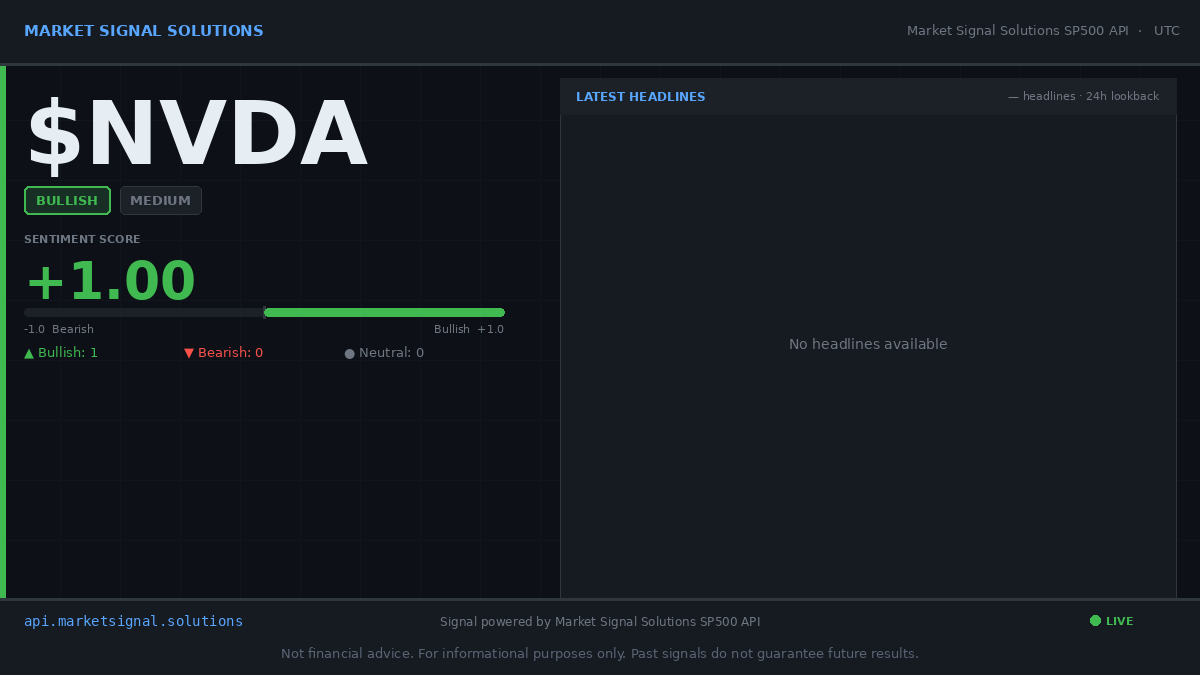Open the api.marketsignal.solutions link
Image resolution: width=1200 pixels, height=675 pixels.
[x=134, y=621]
